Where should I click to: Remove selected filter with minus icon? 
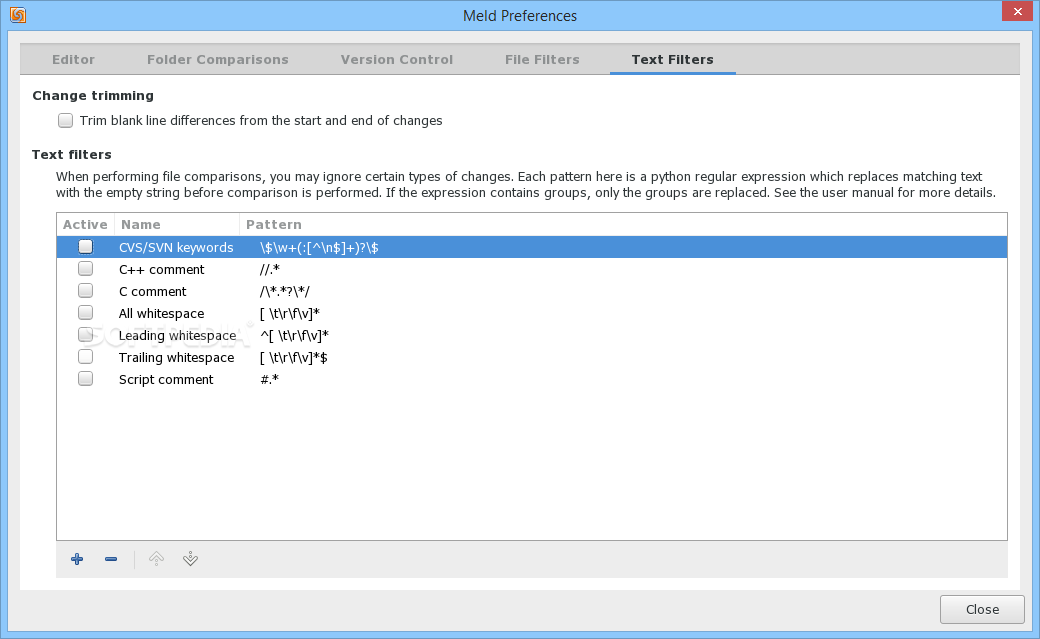pyautogui.click(x=111, y=559)
